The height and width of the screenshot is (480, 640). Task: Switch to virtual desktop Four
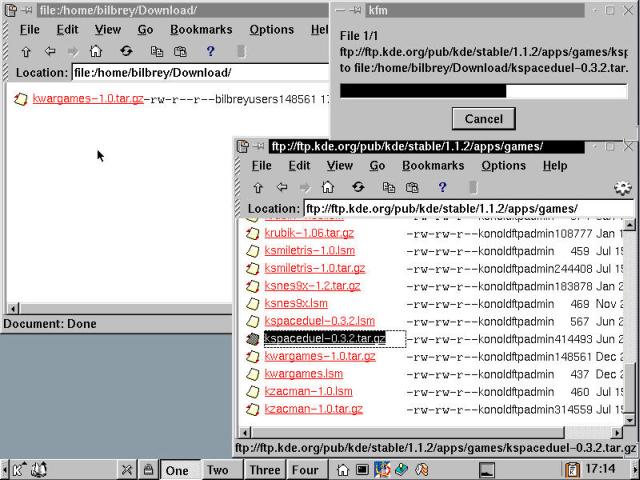pyautogui.click(x=305, y=470)
